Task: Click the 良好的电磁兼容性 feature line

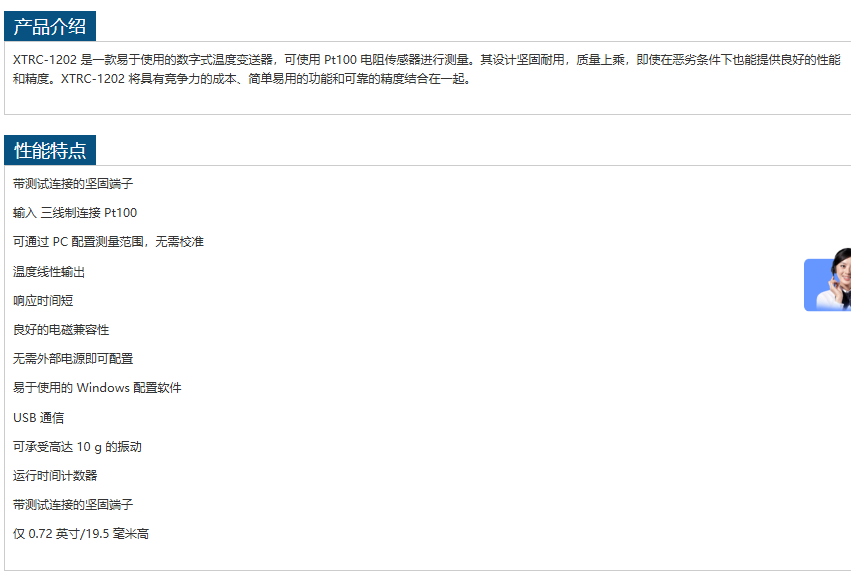Action: [x=61, y=330]
